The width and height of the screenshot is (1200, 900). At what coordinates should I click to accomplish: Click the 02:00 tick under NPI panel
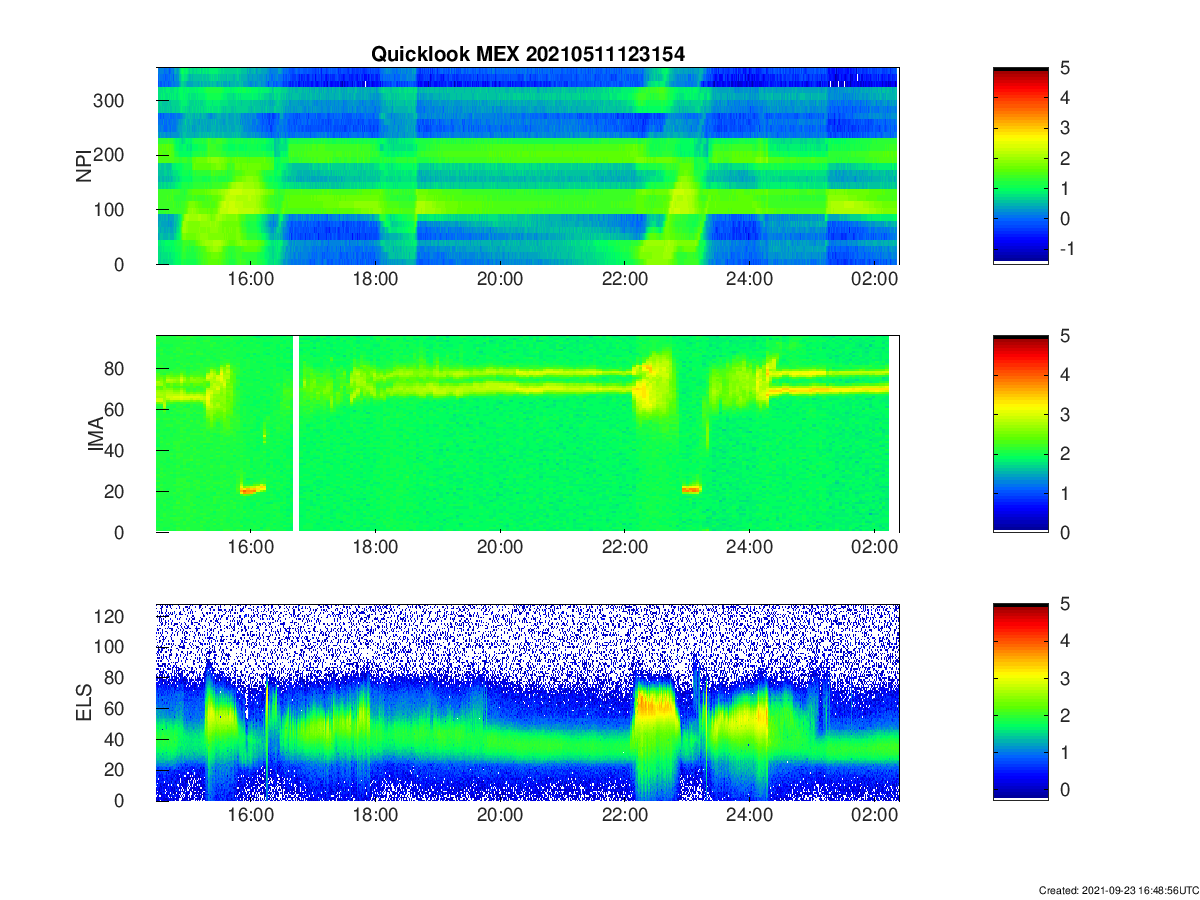click(874, 281)
